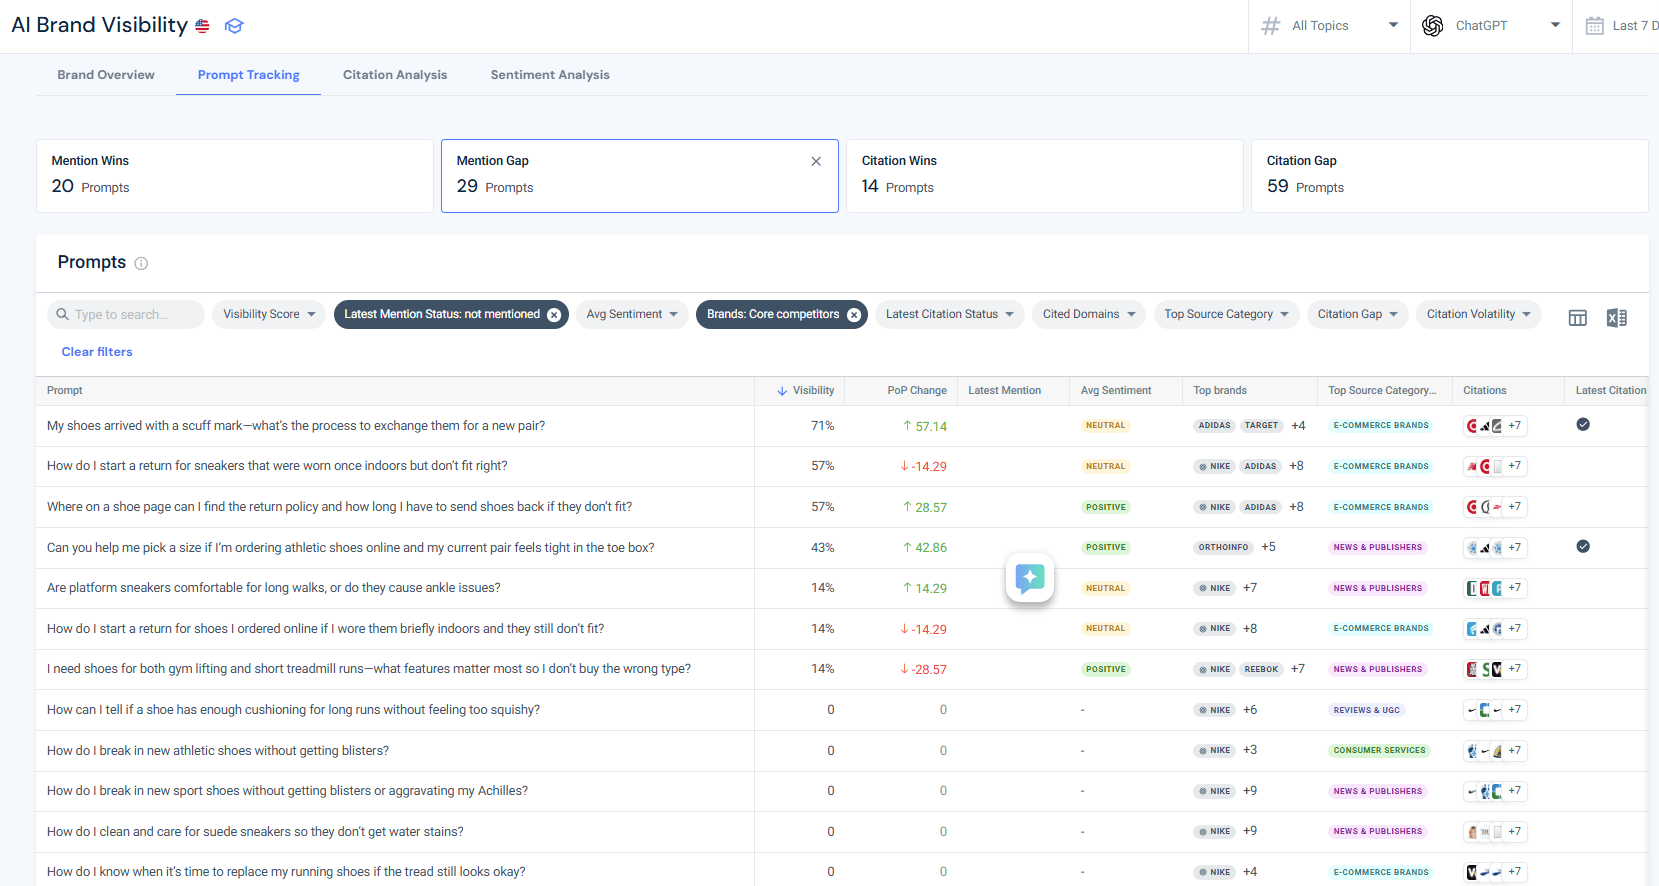
Task: Export the table to Excel
Action: tap(1616, 318)
